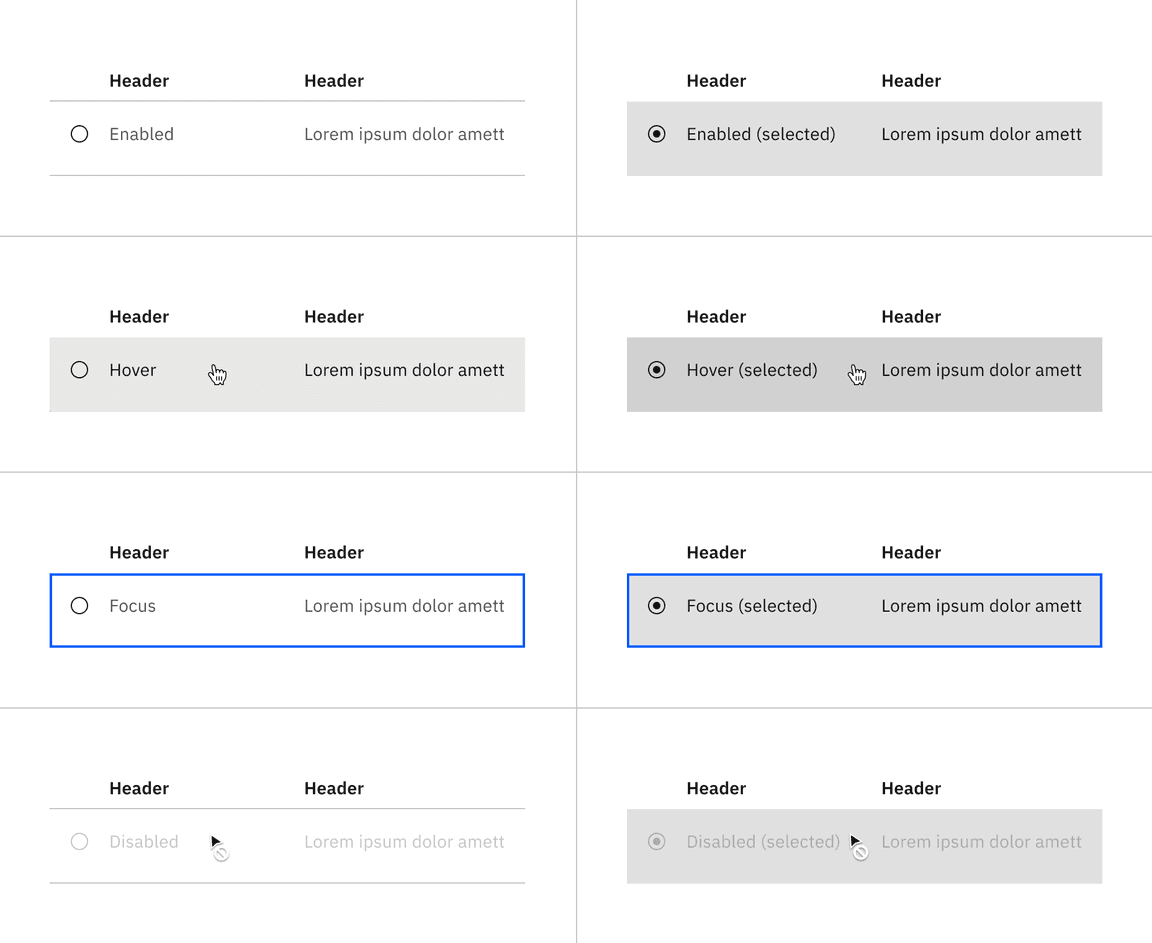Click the Focus (selected) radio button
The height and width of the screenshot is (943, 1152).
[x=657, y=606]
